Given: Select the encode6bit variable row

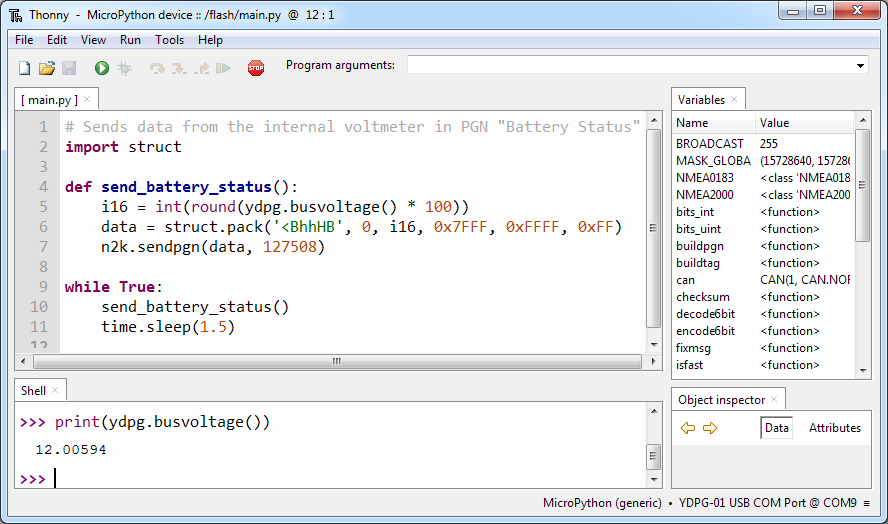Looking at the screenshot, I should point(763,330).
